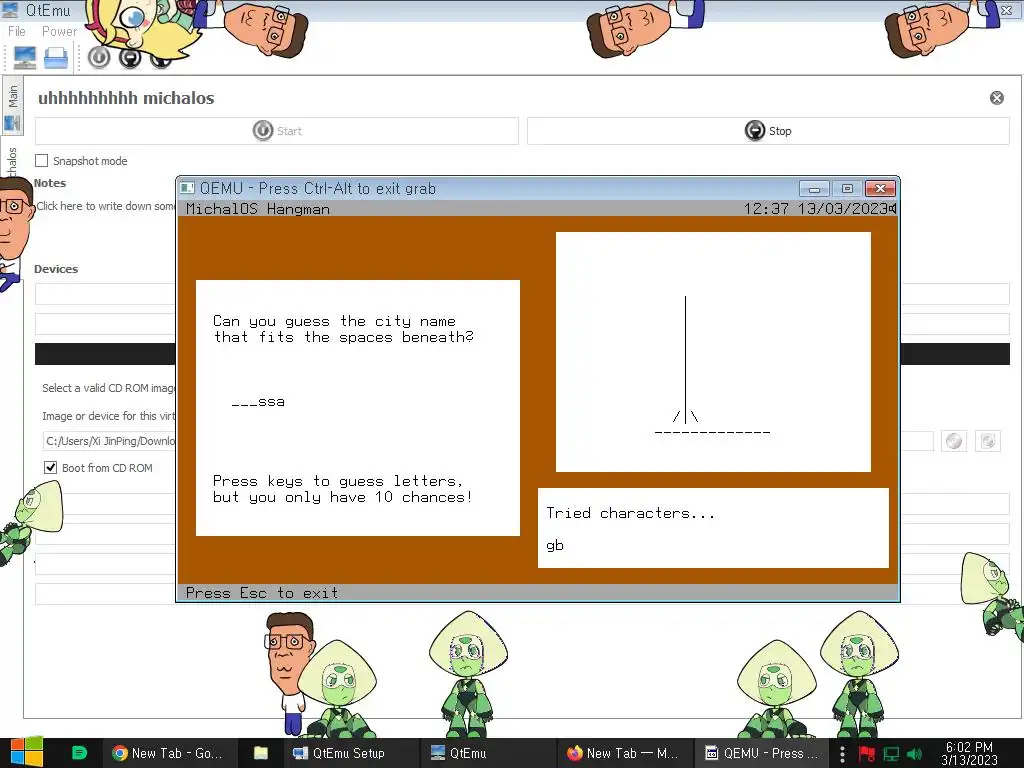The image size is (1024, 768).
Task: Open the Windows Start button
Action: click(x=26, y=752)
